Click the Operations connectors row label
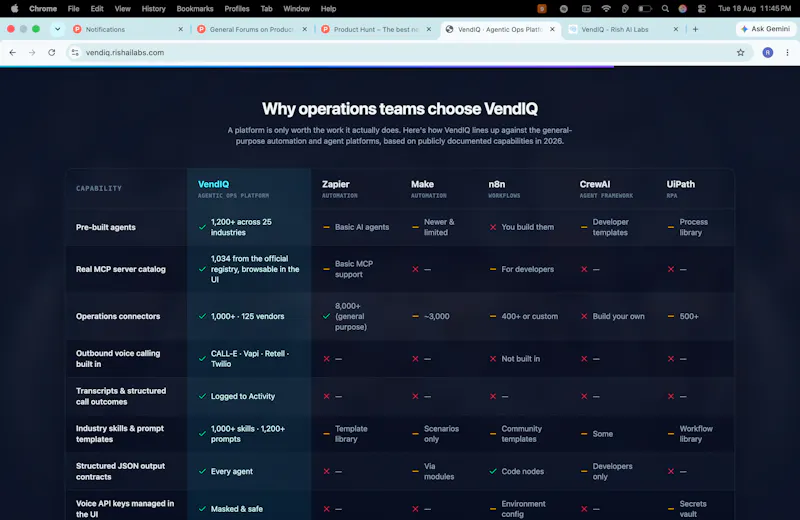Screen dimensions: 800x520 [x=118, y=316]
